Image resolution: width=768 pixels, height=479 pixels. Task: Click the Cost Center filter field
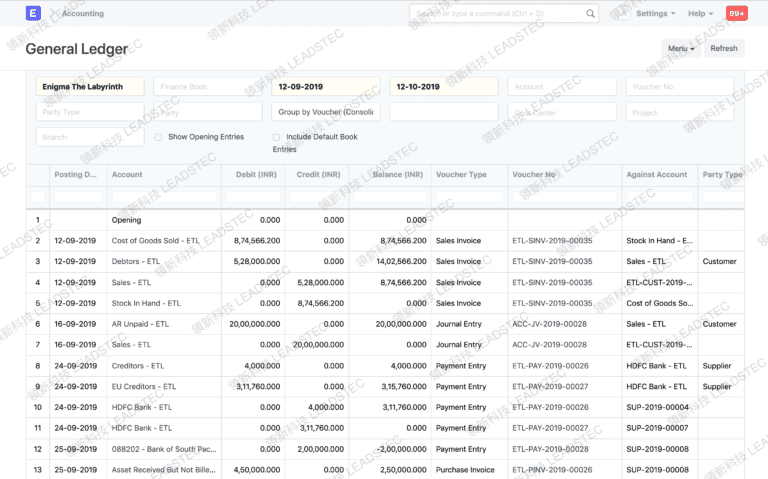562,112
